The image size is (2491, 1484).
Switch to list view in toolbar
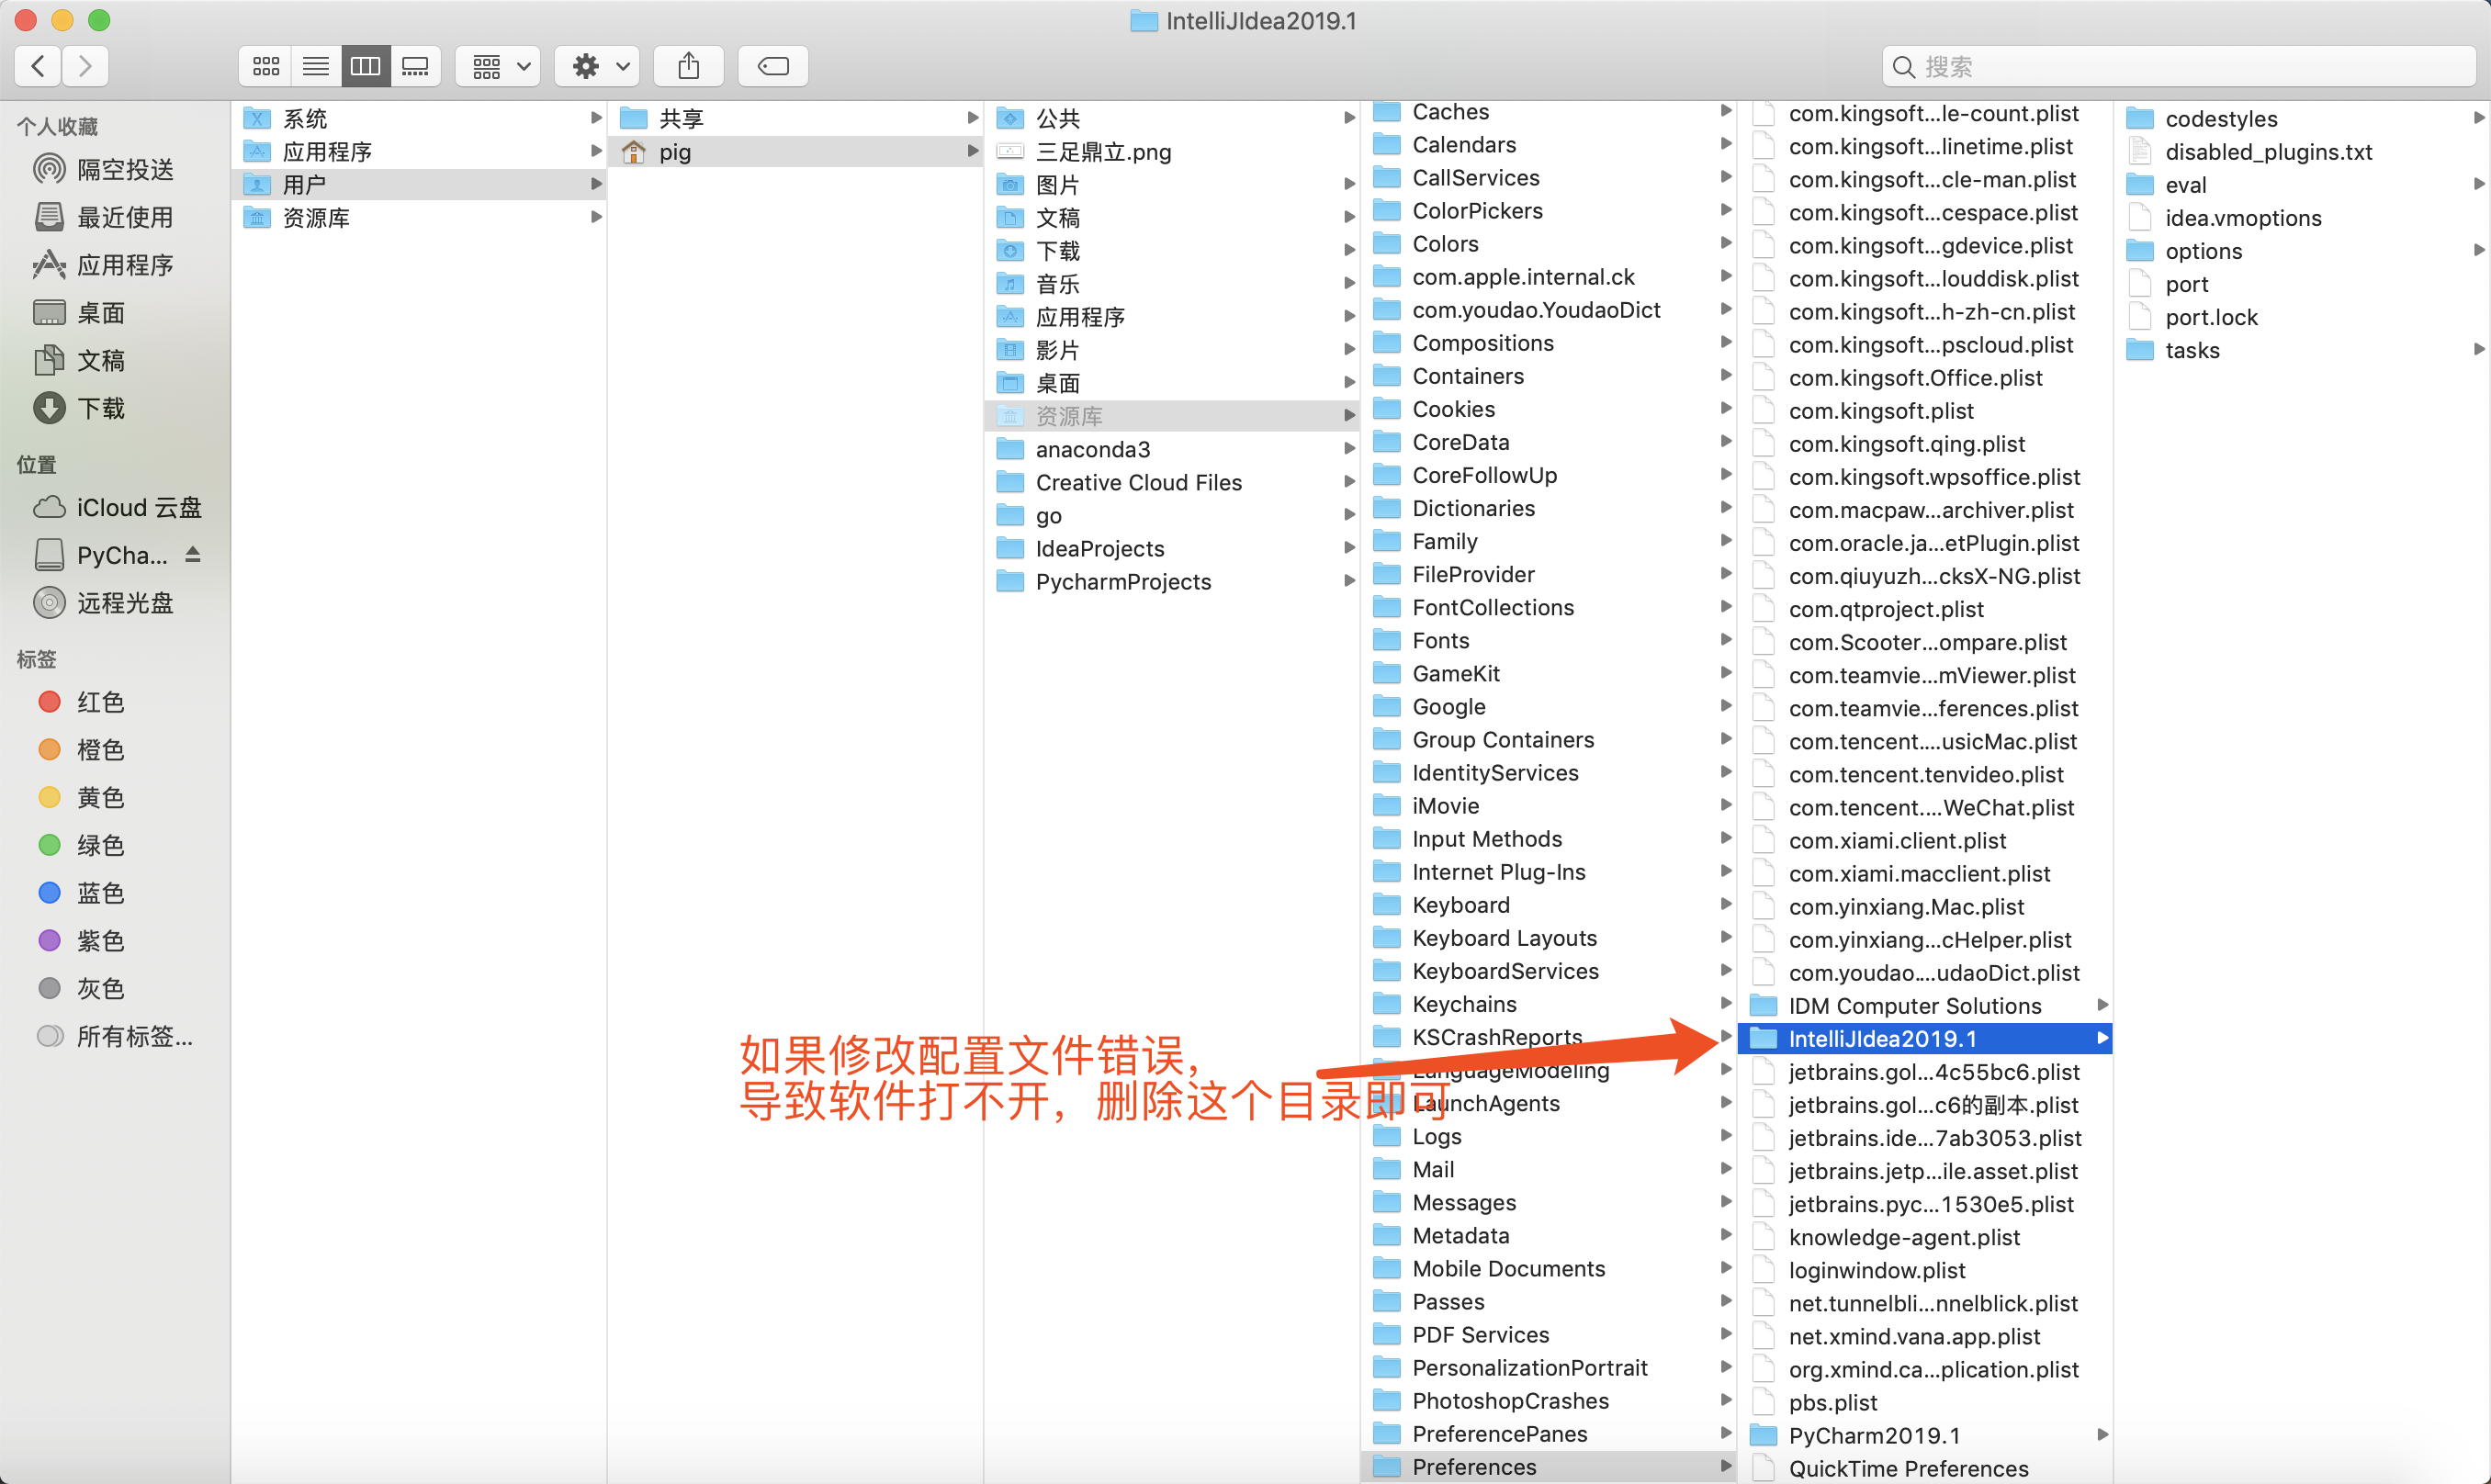(x=316, y=66)
